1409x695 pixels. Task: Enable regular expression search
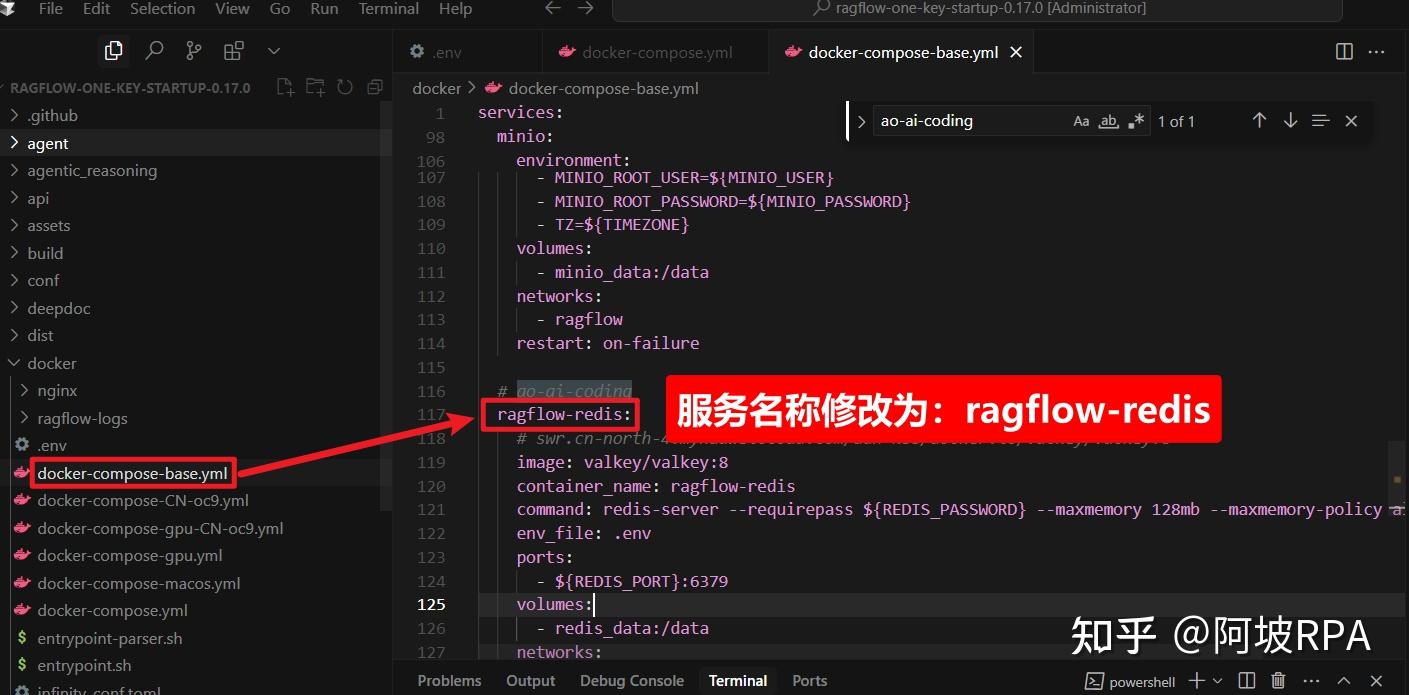point(1136,120)
